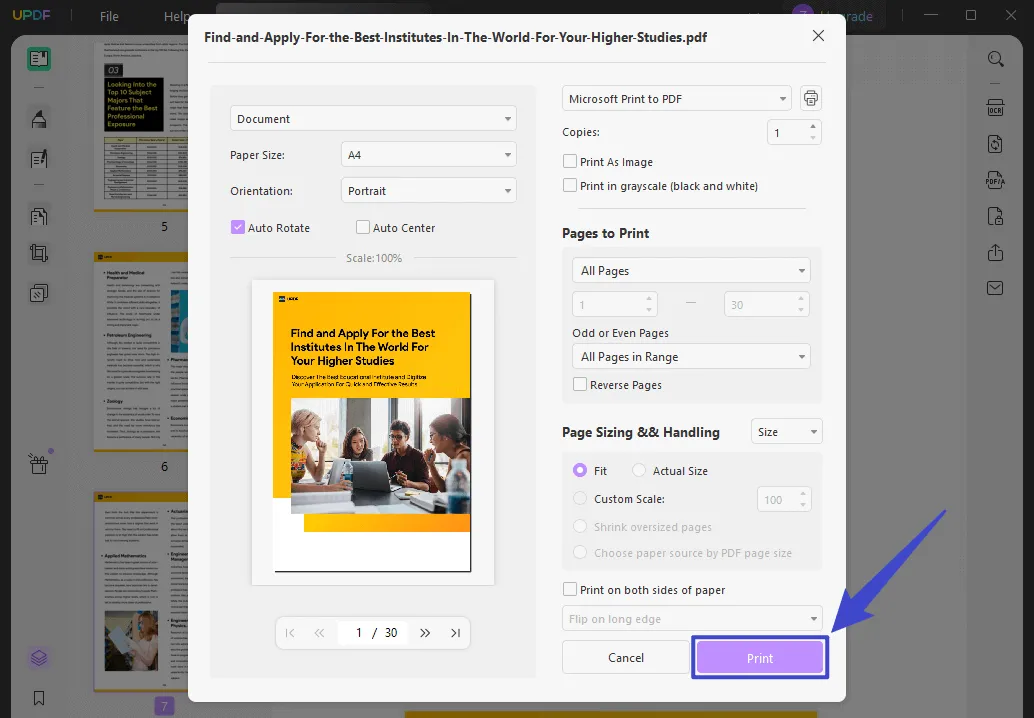Open the bookmark panel at bottom left
1034x718 pixels.
pos(38,698)
